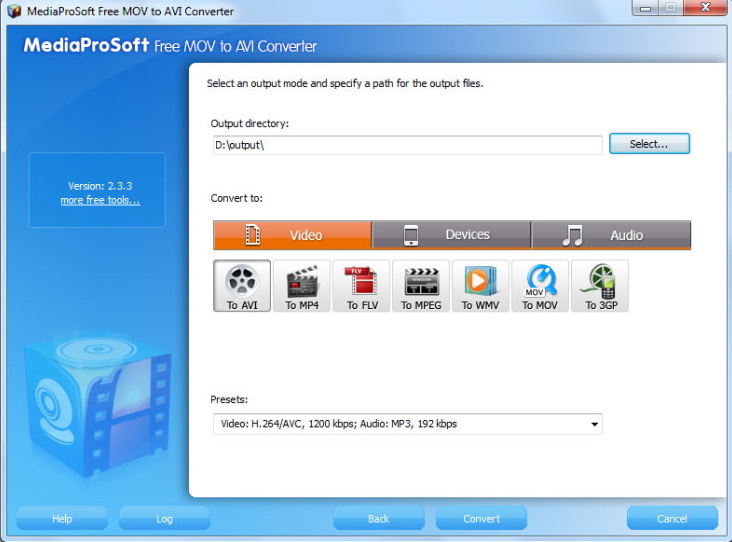Click the Cancel button

tap(672, 519)
